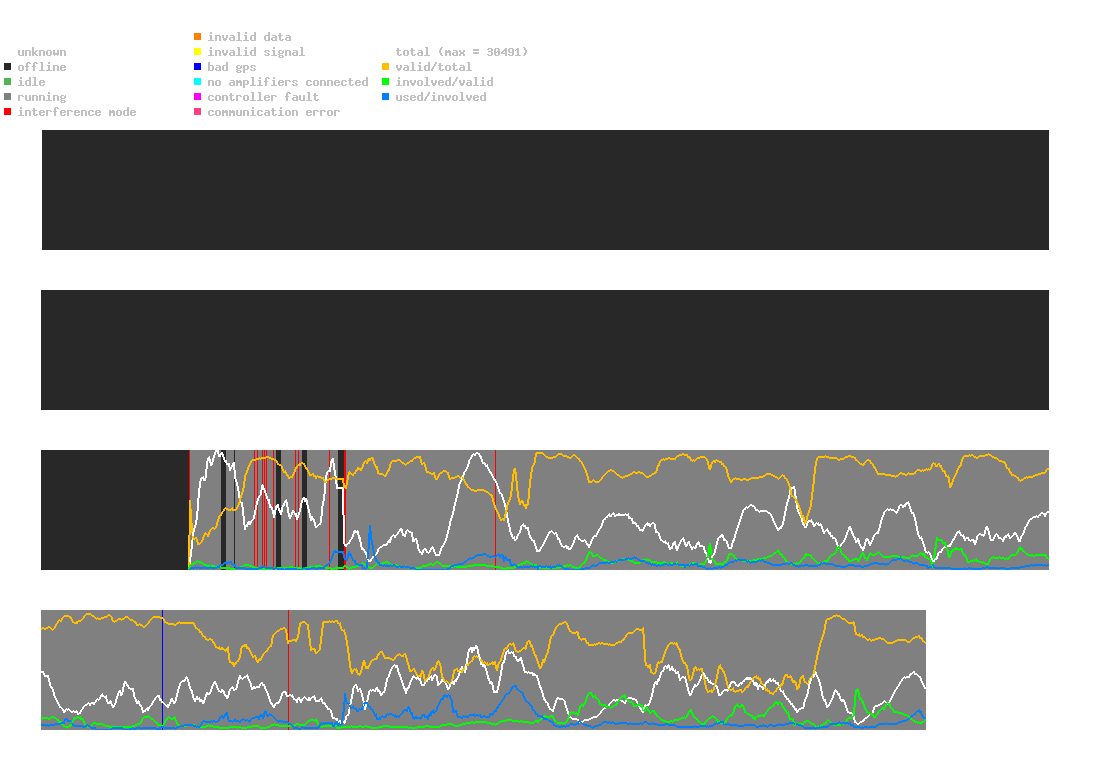The height and width of the screenshot is (764, 1095).
Task: Click the first offline status bar
Action: pyautogui.click(x=545, y=190)
